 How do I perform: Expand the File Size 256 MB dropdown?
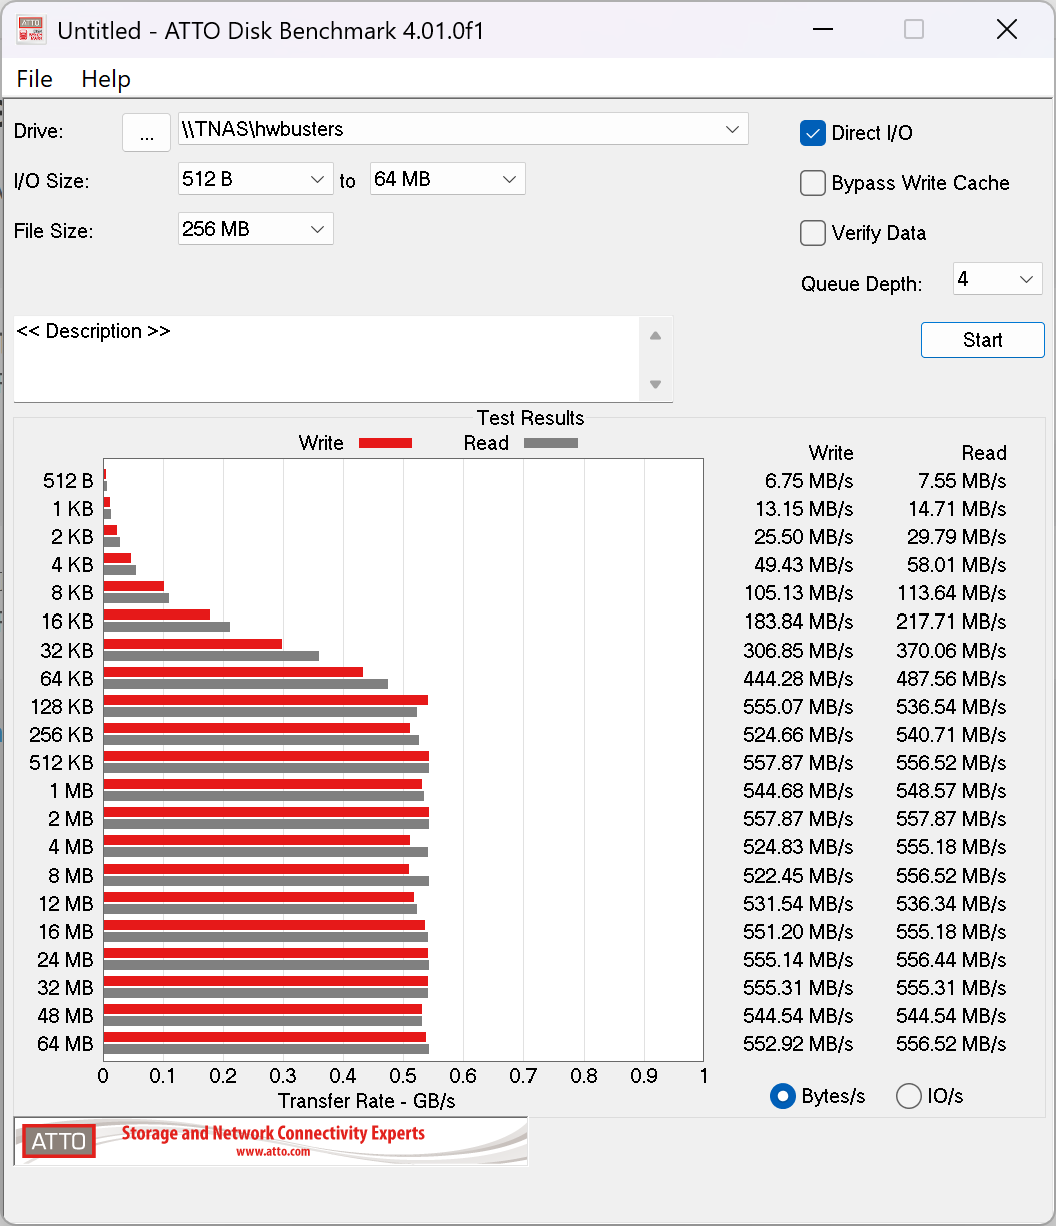pyautogui.click(x=317, y=229)
